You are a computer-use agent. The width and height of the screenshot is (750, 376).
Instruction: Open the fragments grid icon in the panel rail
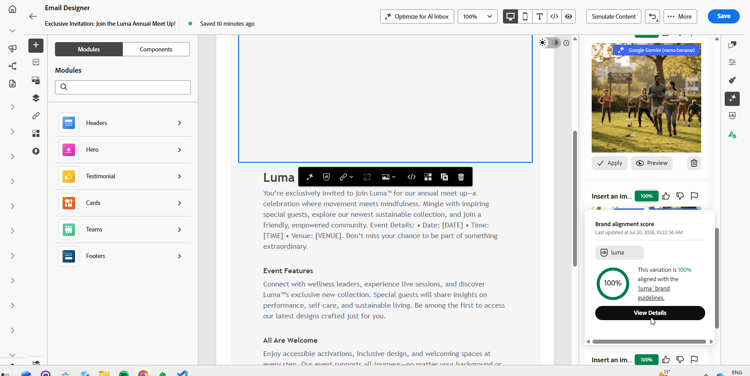[x=36, y=133]
